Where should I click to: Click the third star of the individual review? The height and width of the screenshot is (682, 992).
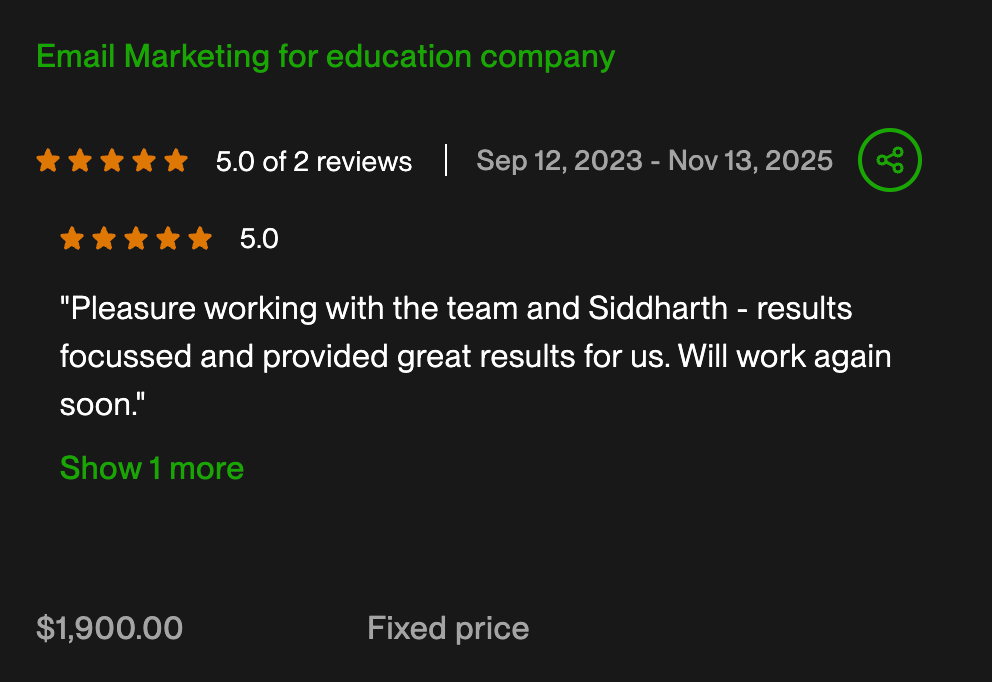(136, 238)
